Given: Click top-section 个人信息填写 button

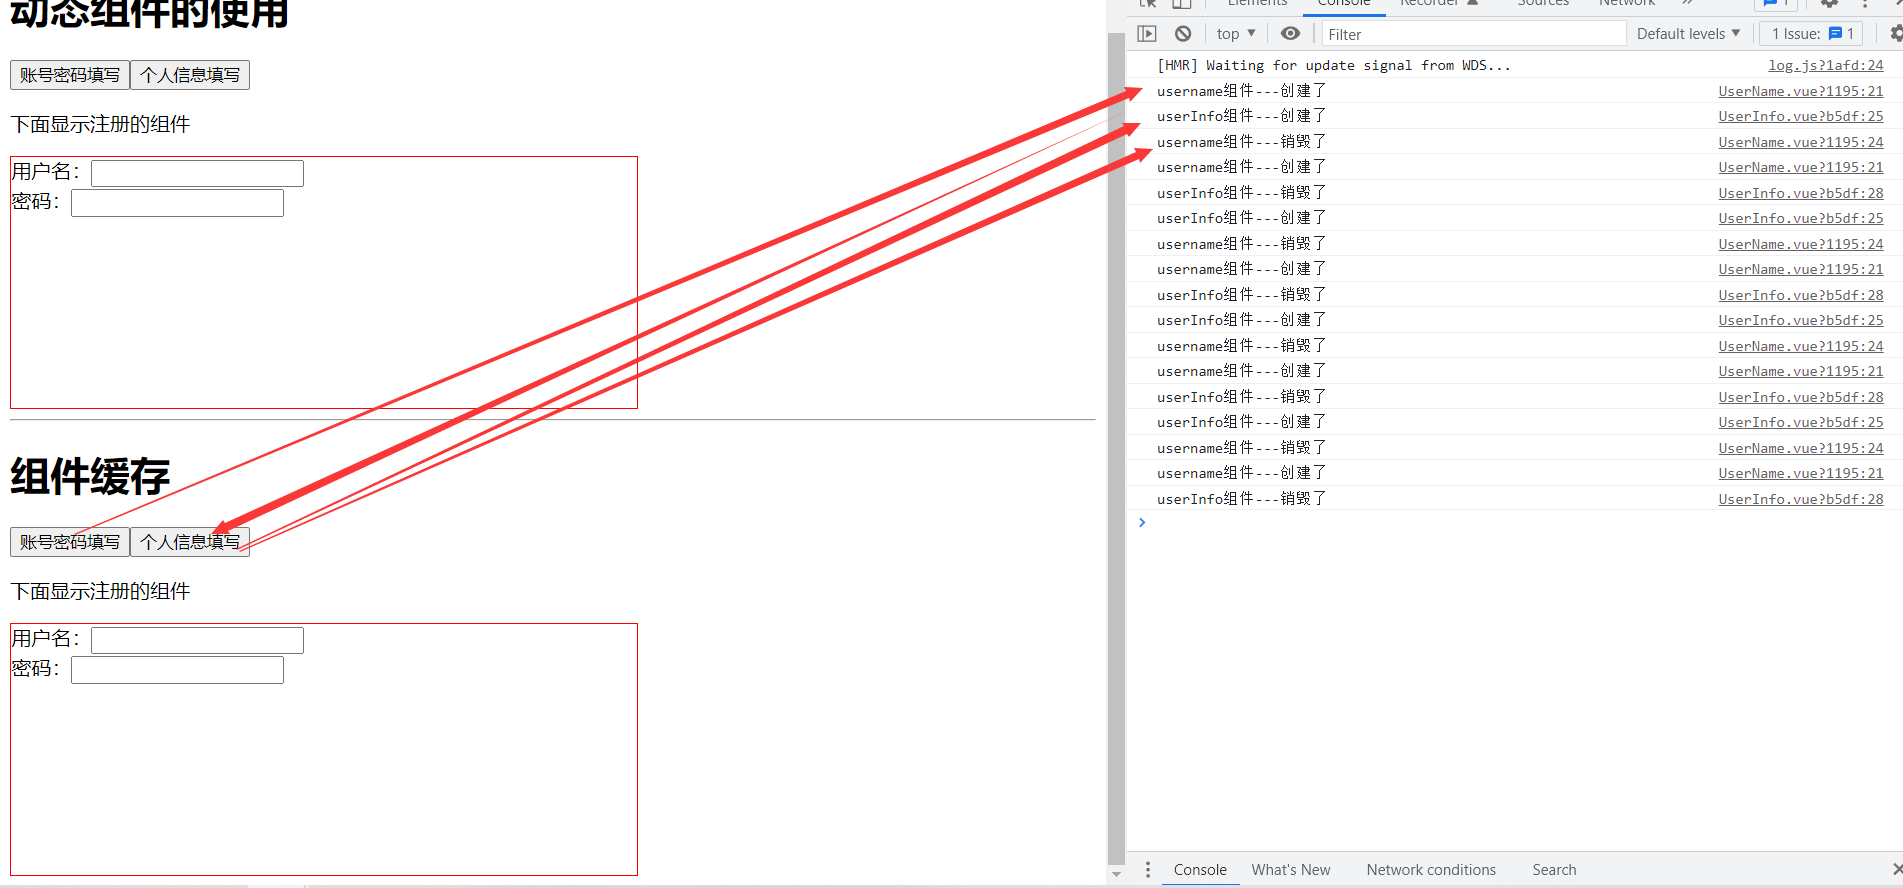Looking at the screenshot, I should click(x=190, y=75).
